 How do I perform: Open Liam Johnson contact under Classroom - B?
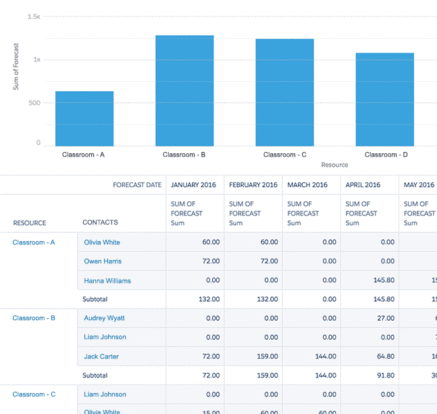click(105, 337)
